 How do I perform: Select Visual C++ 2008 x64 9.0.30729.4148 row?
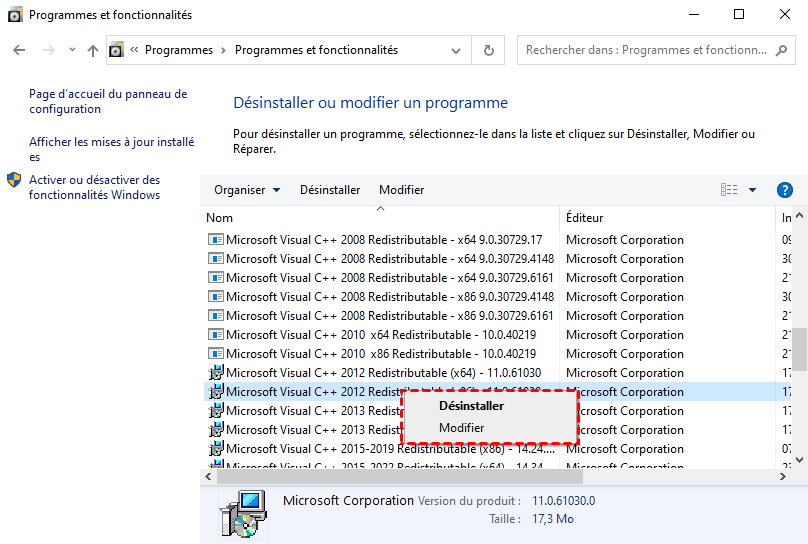(x=498, y=259)
